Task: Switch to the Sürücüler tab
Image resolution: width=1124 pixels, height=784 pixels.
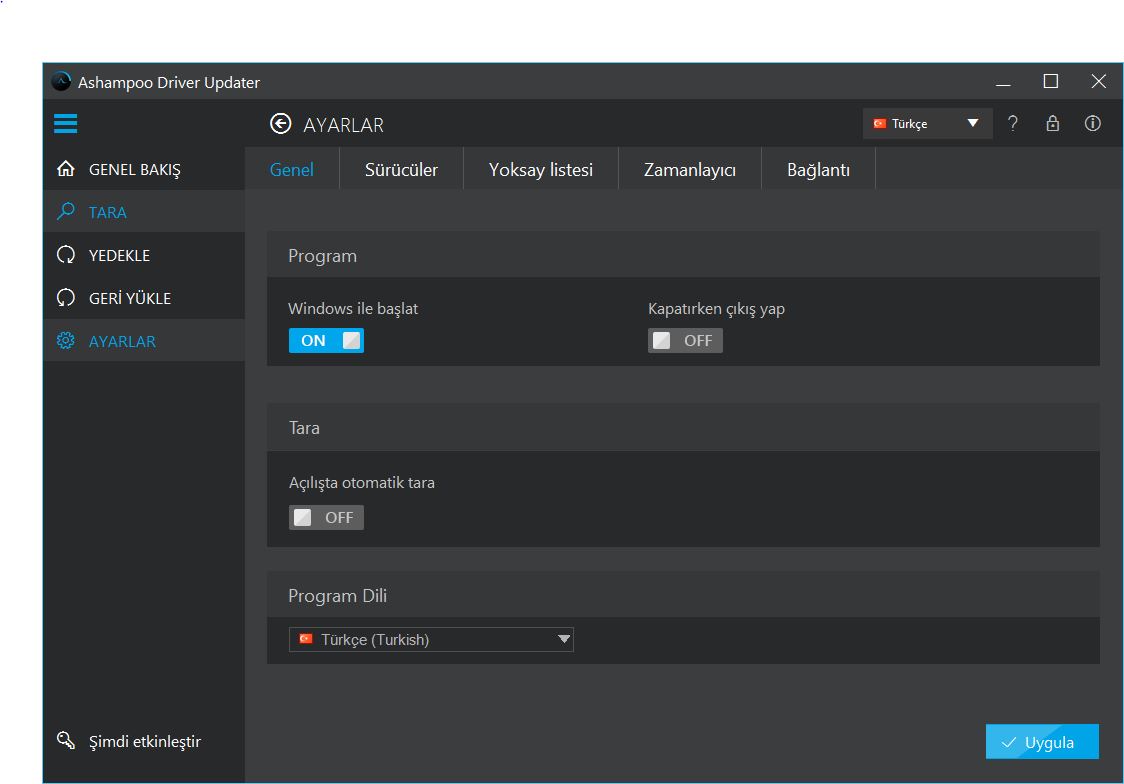Action: tap(401, 170)
